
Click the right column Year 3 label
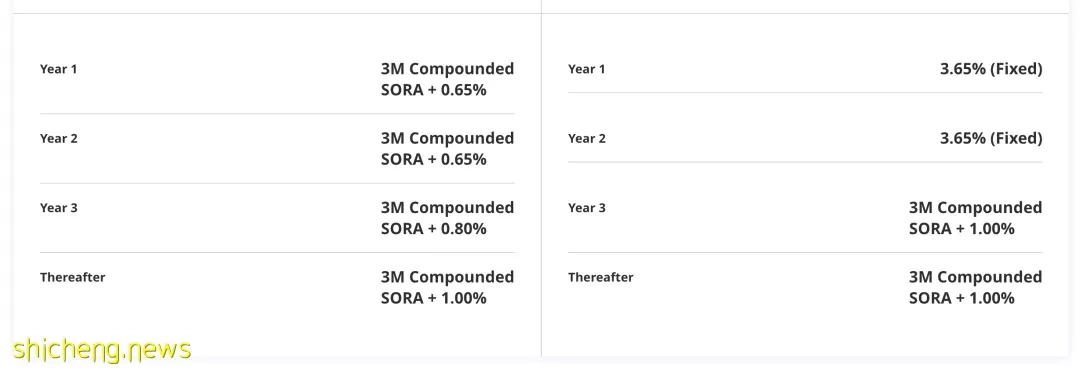587,208
